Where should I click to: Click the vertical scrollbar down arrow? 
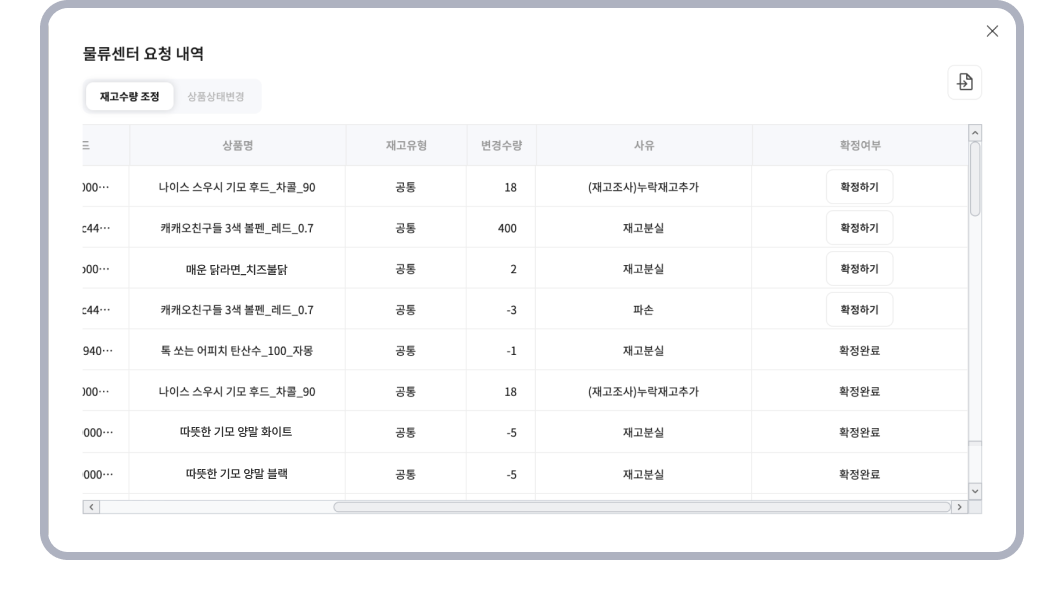click(975, 491)
